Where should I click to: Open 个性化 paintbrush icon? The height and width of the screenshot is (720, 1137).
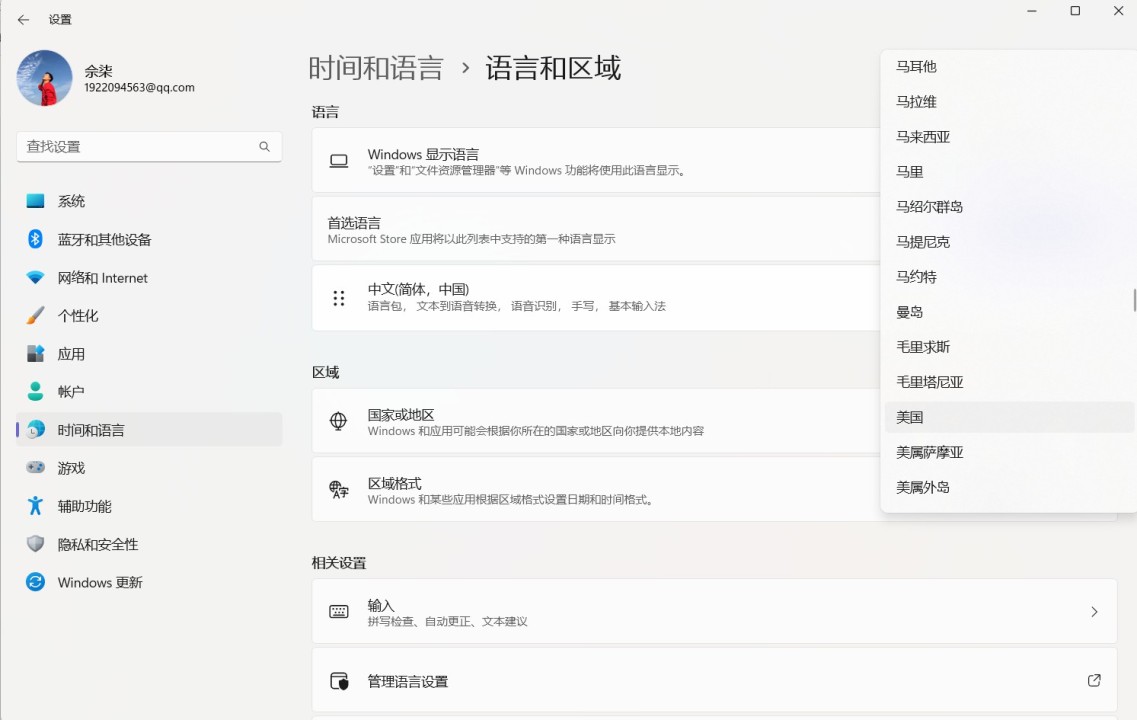point(35,315)
